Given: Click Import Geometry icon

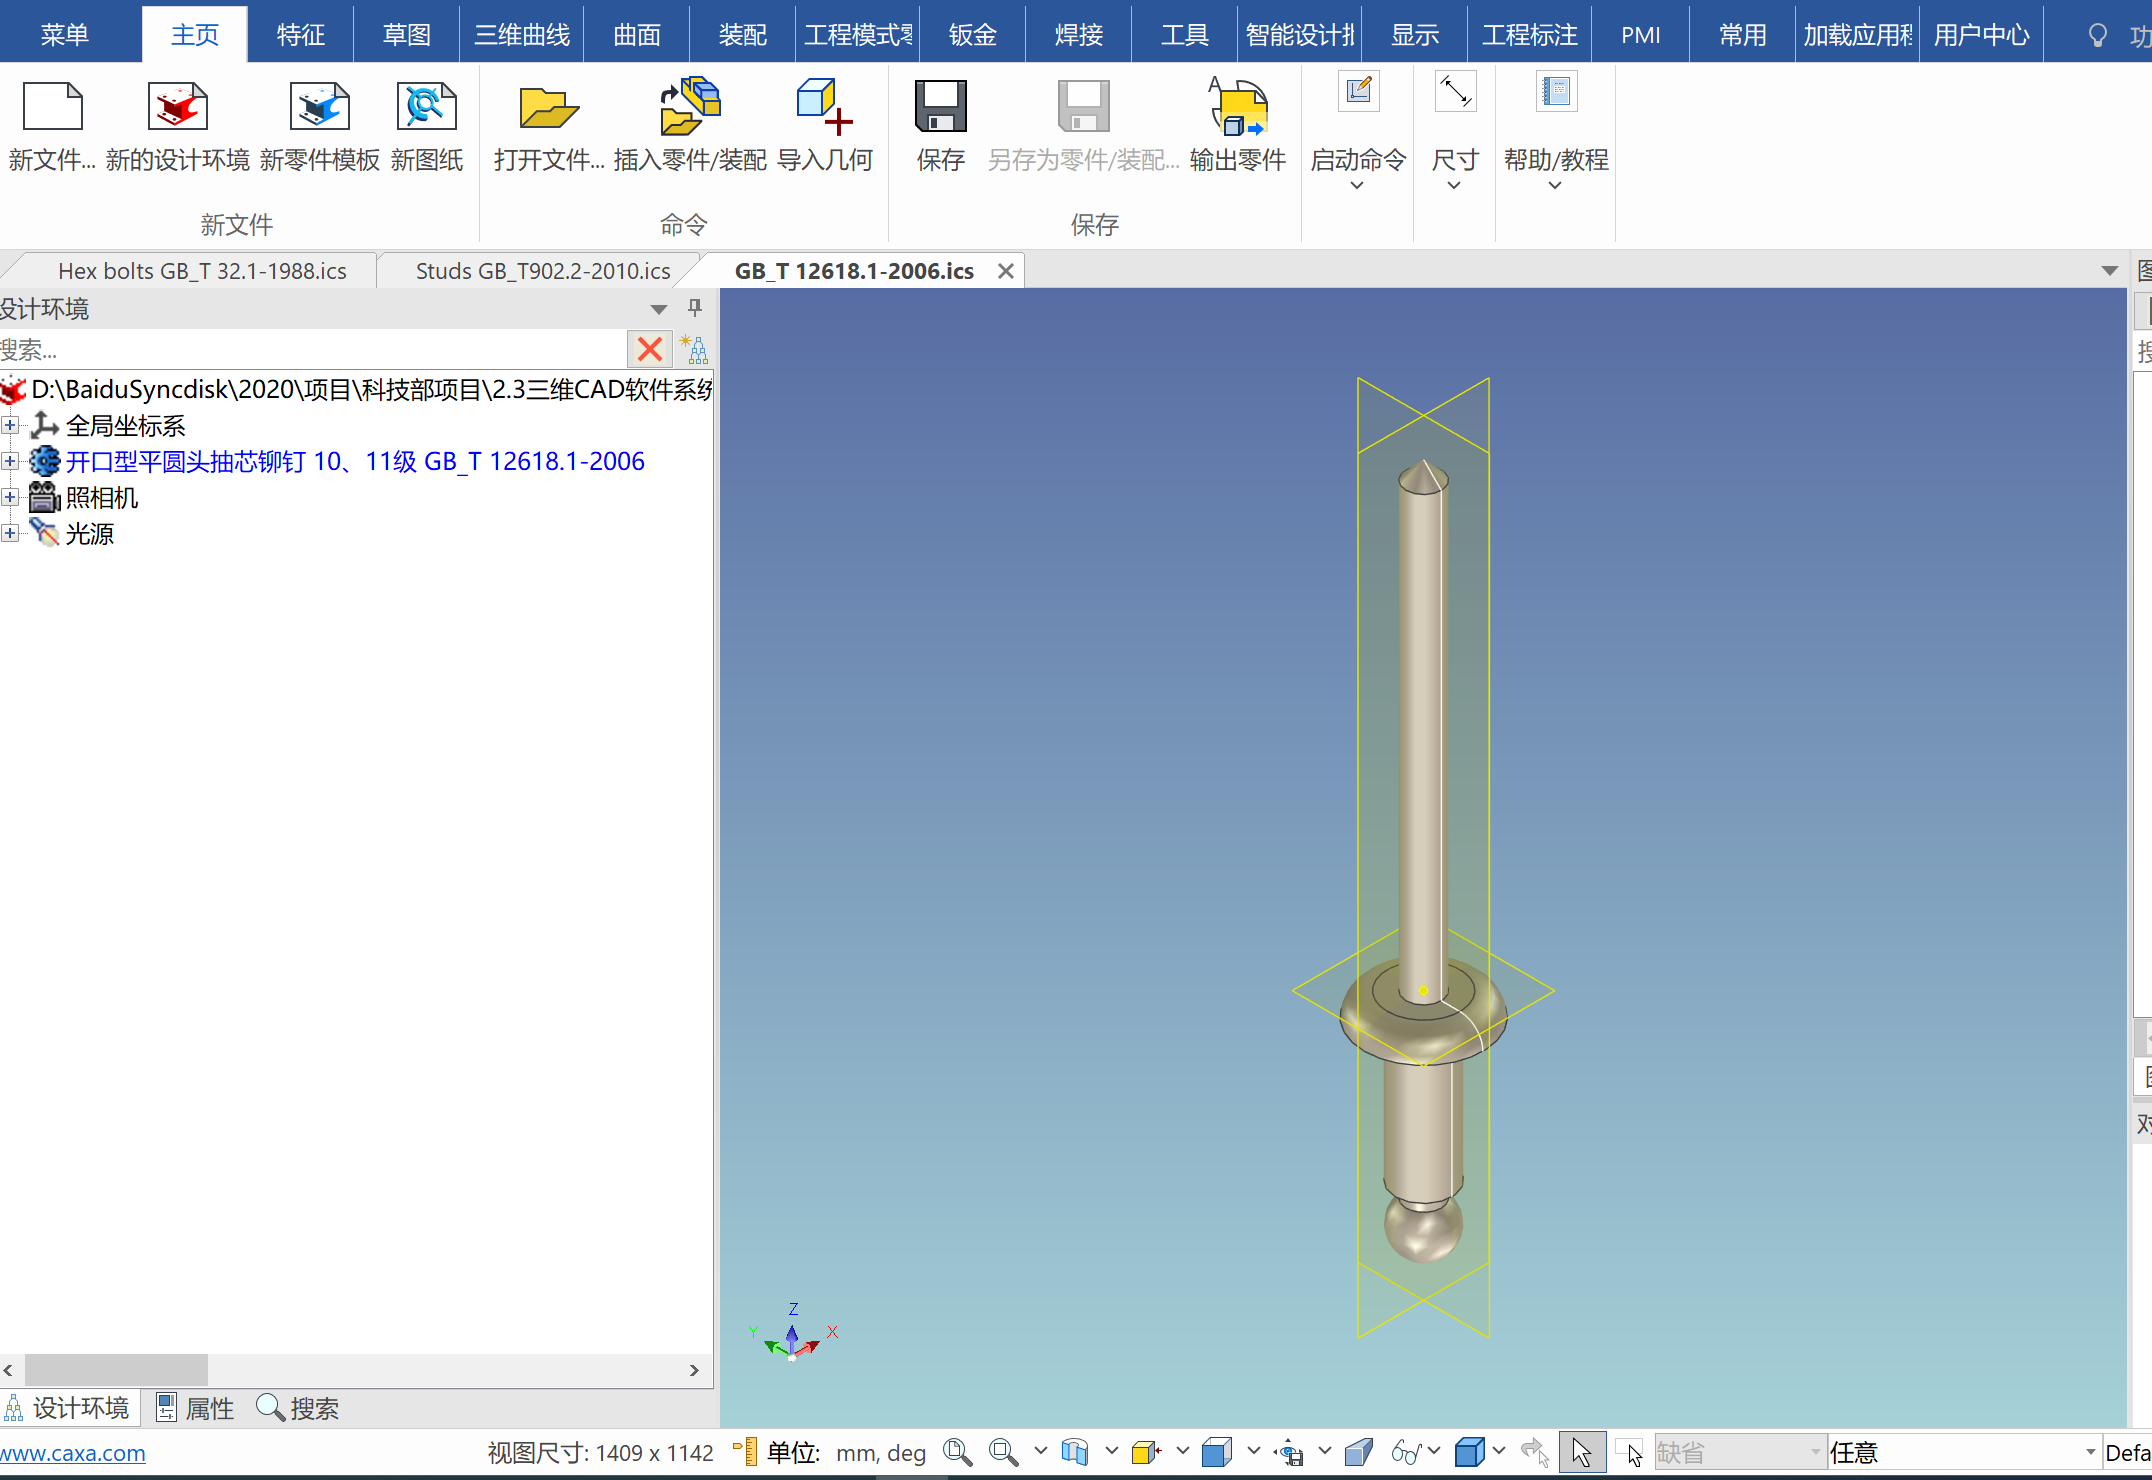Looking at the screenshot, I should pyautogui.click(x=824, y=108).
